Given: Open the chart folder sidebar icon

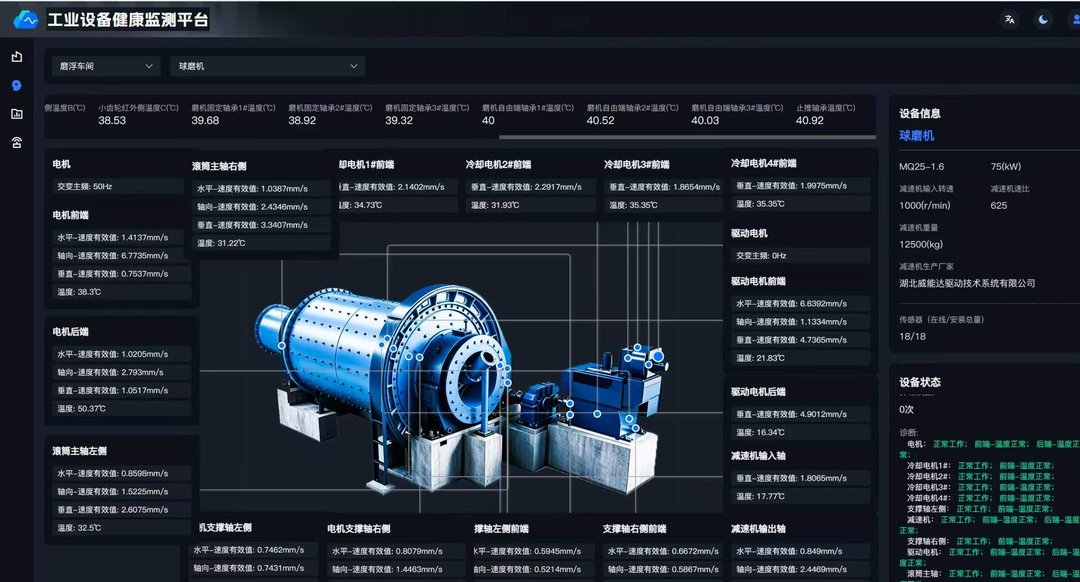Looking at the screenshot, I should click(x=17, y=114).
